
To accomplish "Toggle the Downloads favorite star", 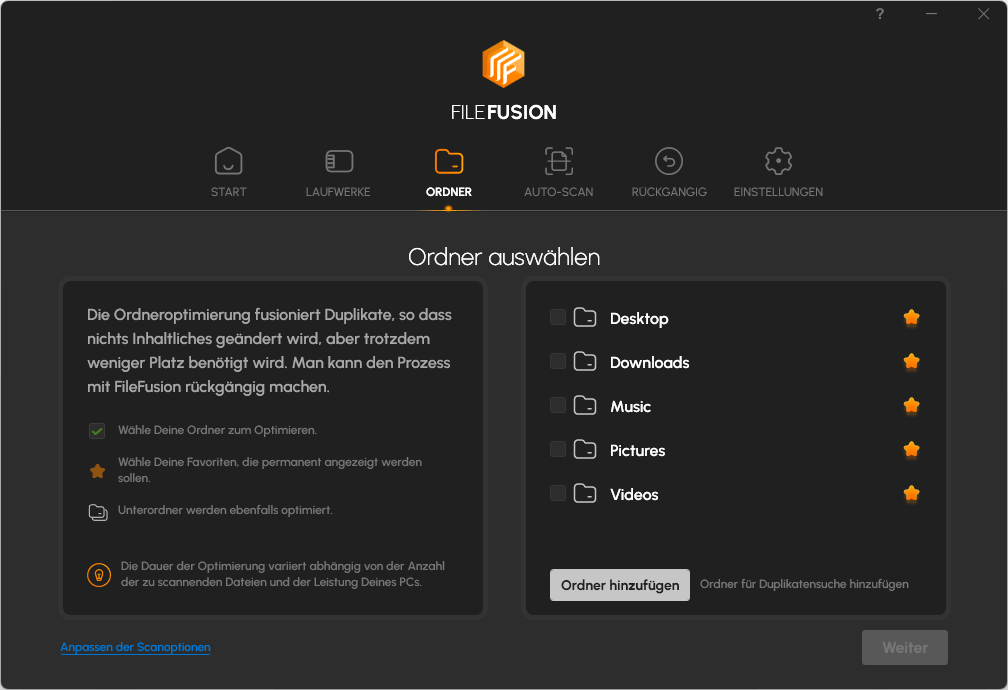I will (x=911, y=361).
